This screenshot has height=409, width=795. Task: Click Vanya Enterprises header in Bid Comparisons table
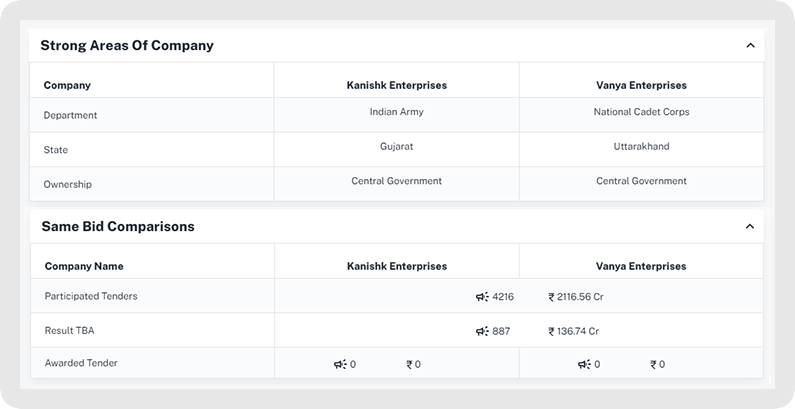point(641,266)
